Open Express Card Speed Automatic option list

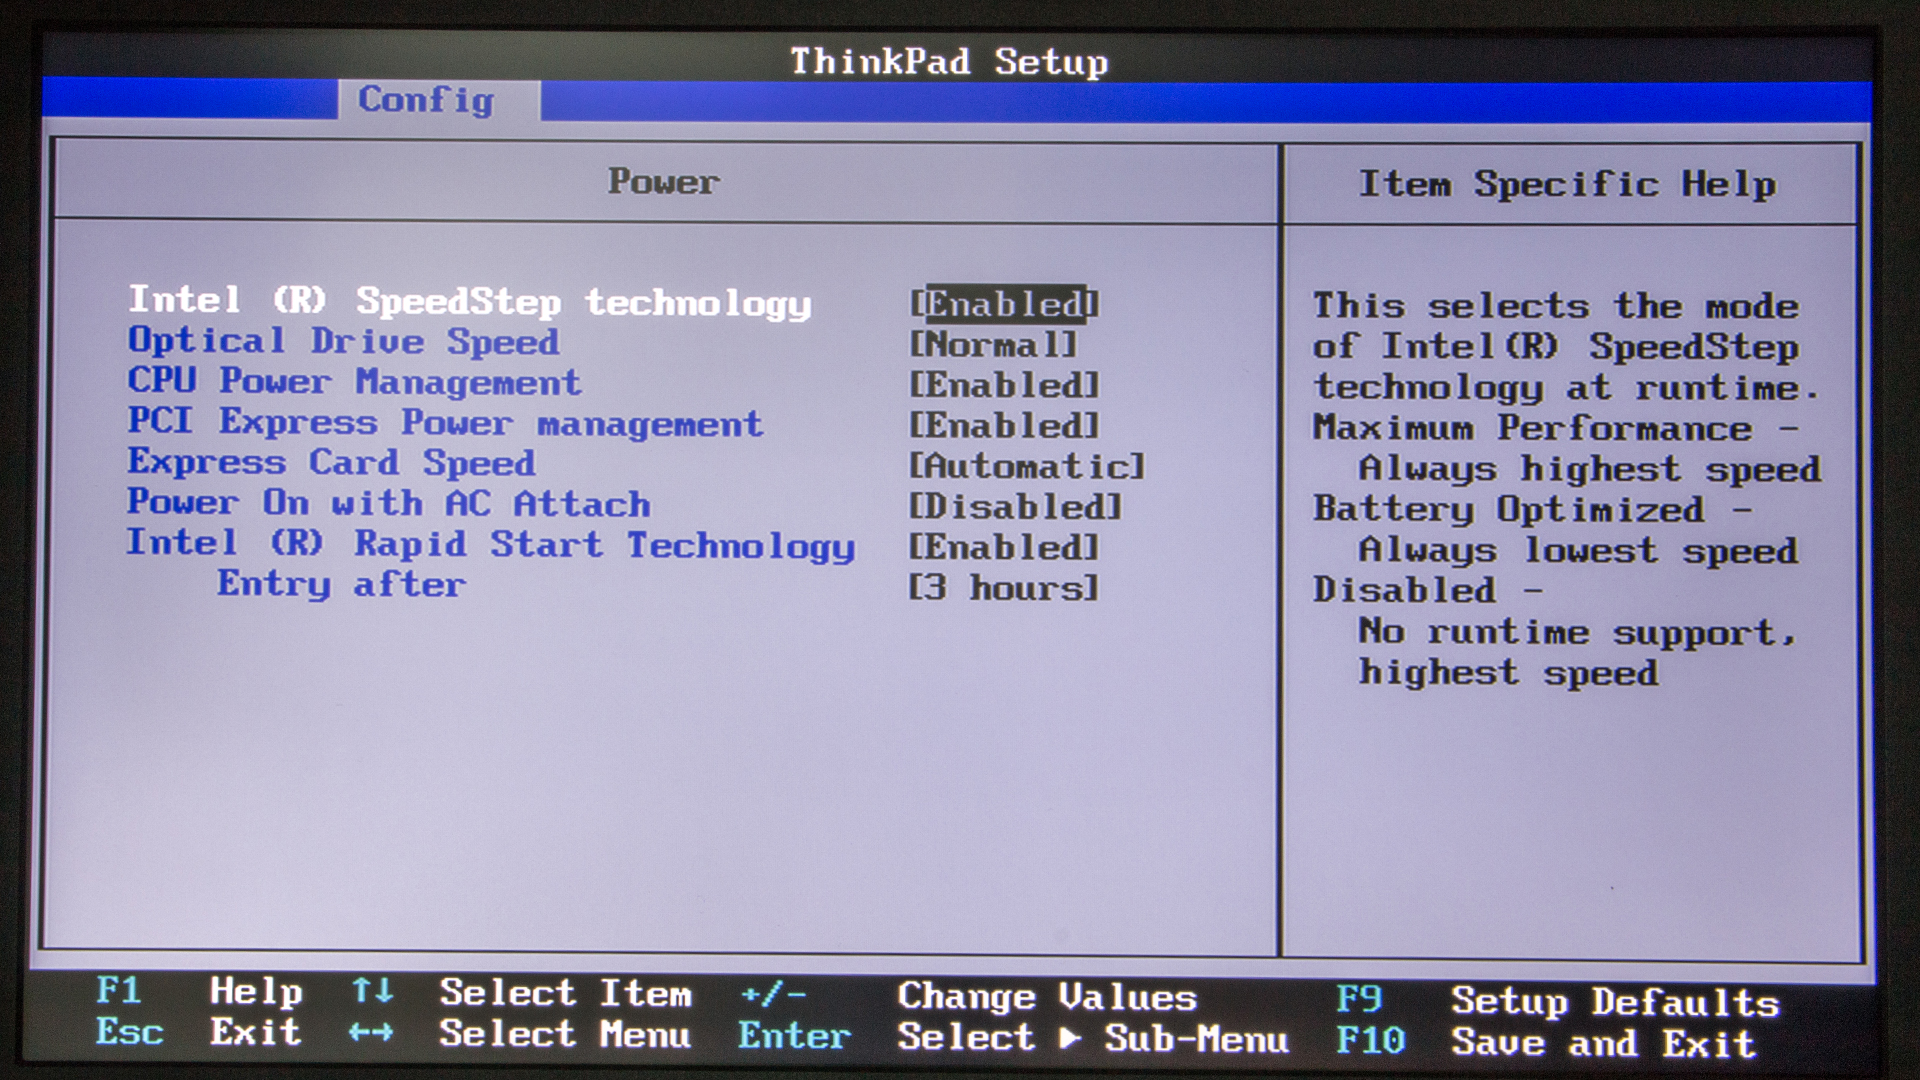tap(1026, 466)
